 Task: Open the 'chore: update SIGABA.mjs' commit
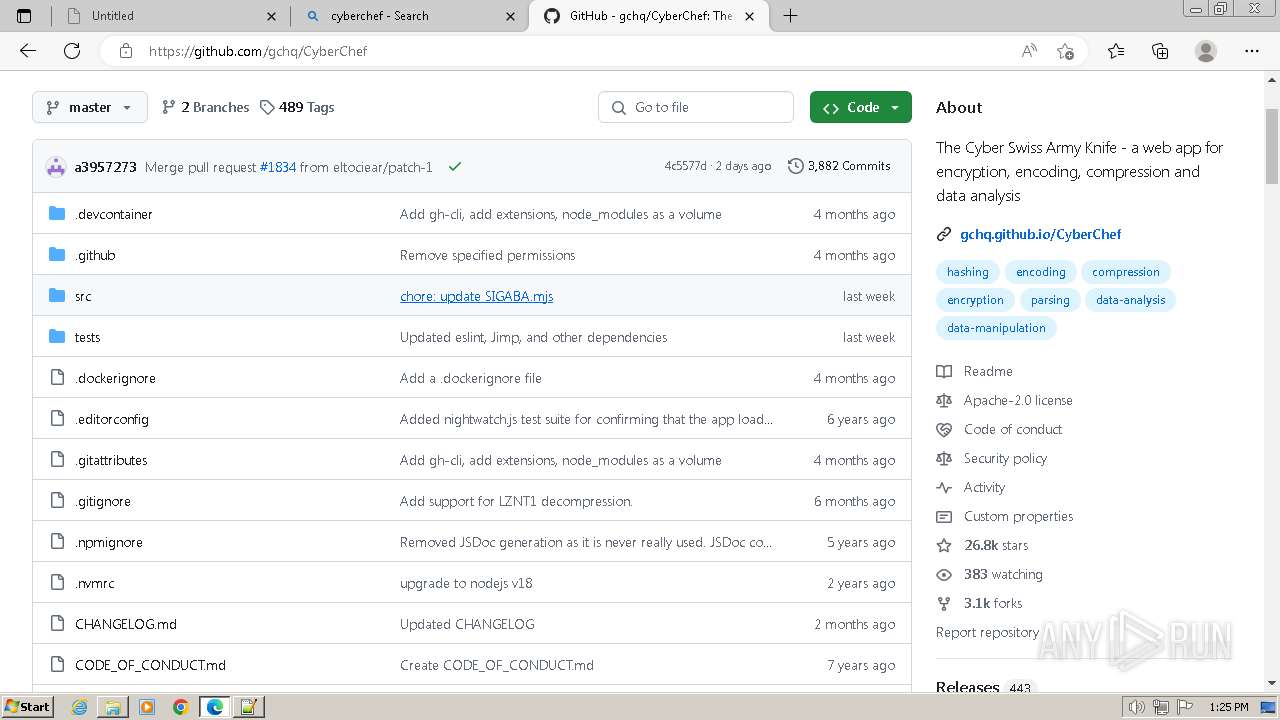coord(476,296)
